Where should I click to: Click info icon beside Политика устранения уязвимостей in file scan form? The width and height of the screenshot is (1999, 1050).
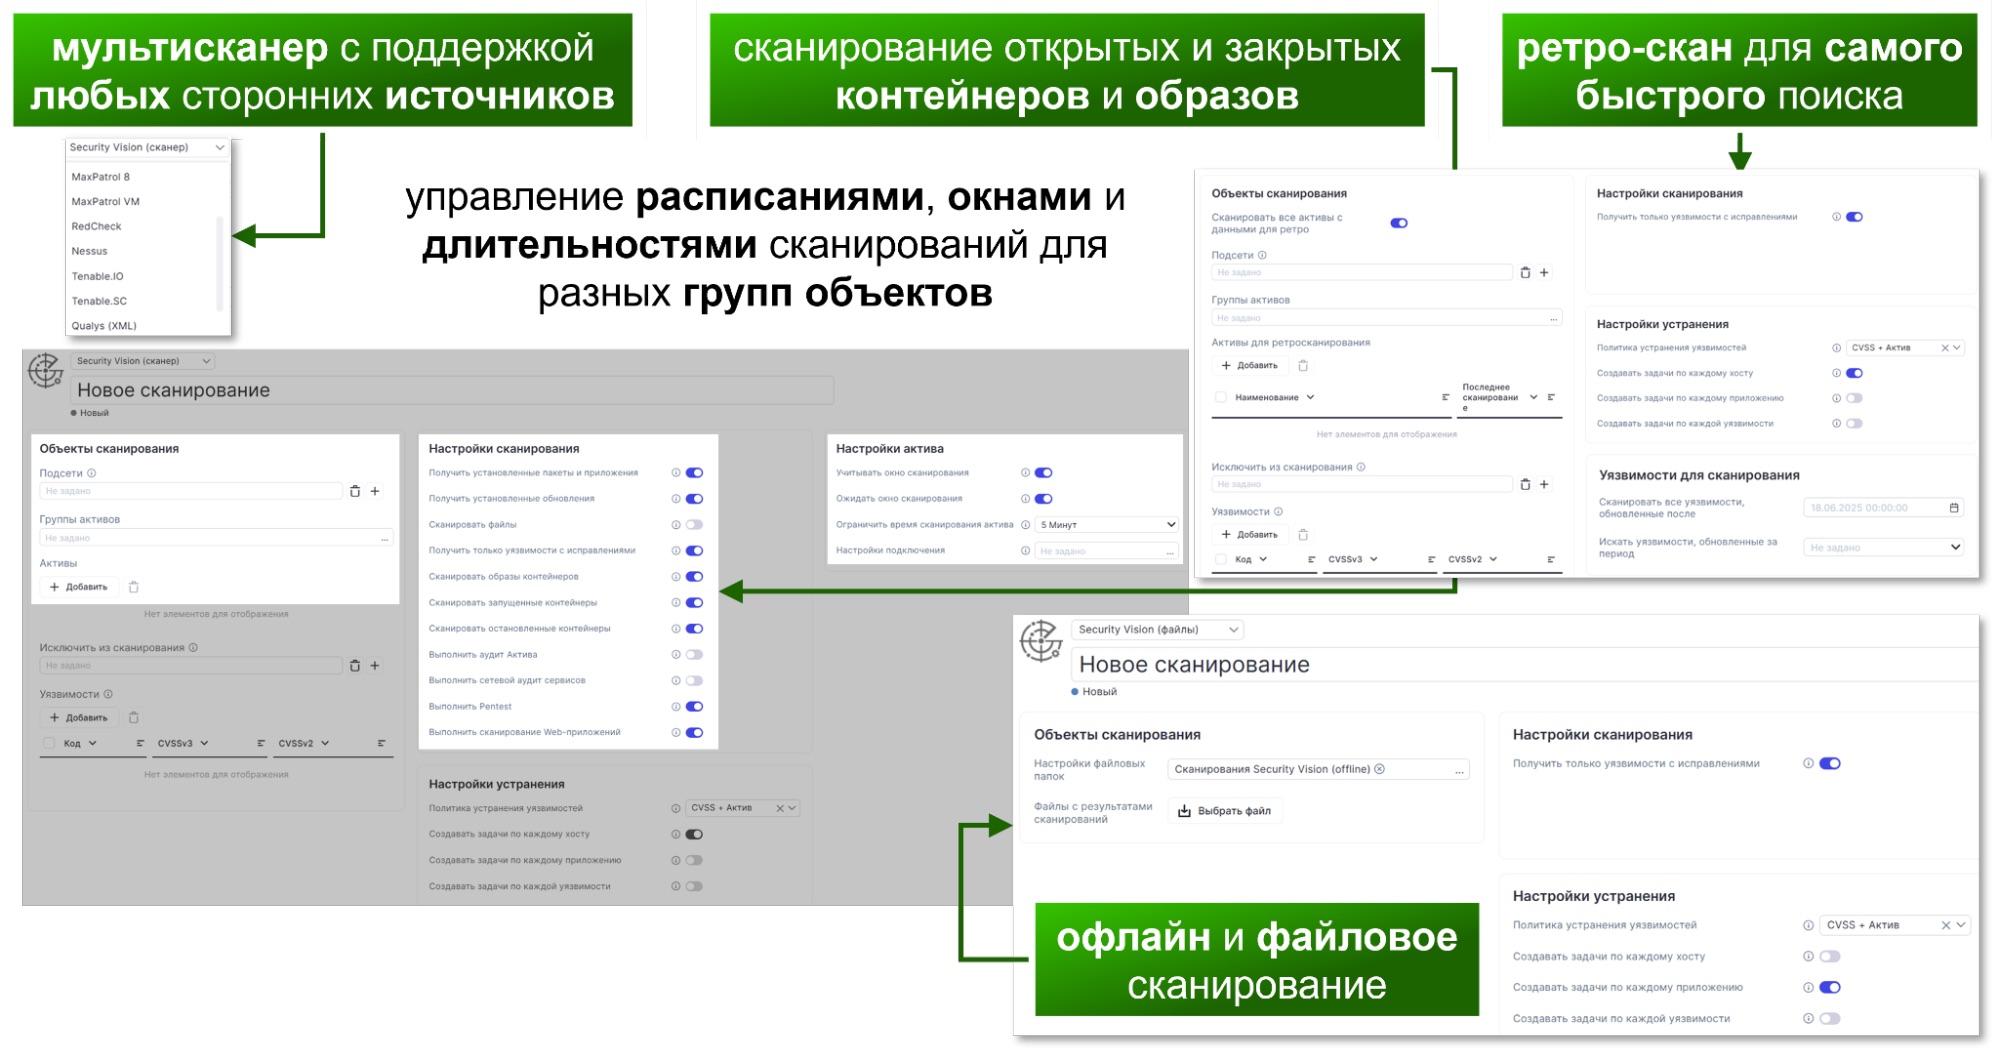(1808, 925)
